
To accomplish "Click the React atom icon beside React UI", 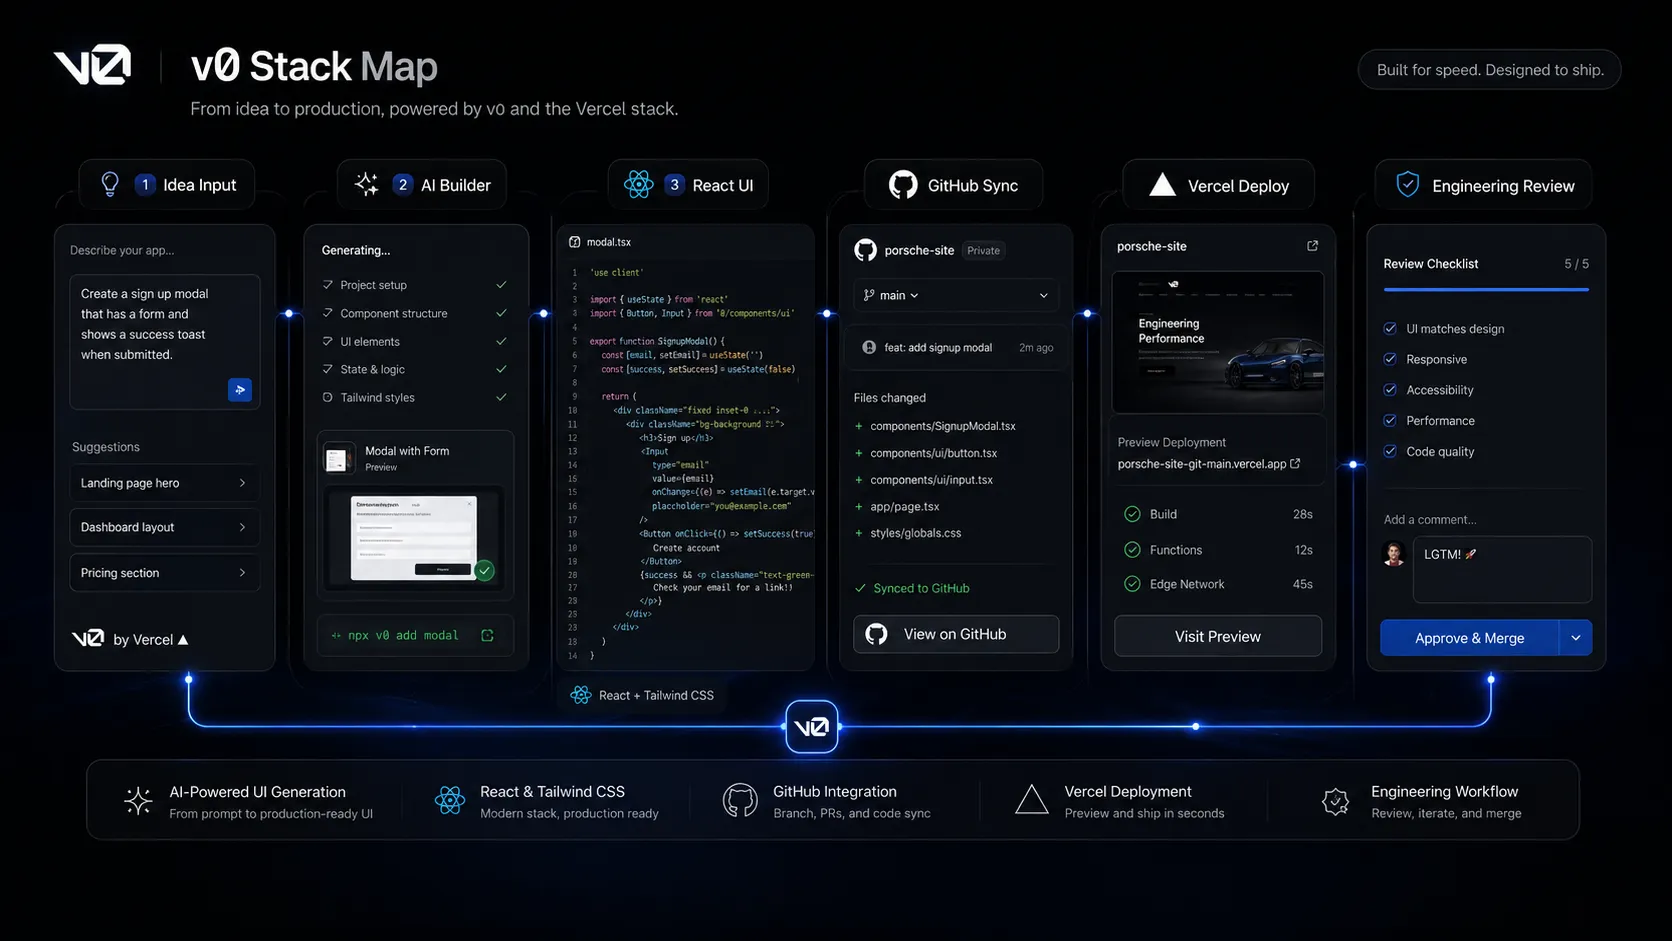I will coord(638,184).
